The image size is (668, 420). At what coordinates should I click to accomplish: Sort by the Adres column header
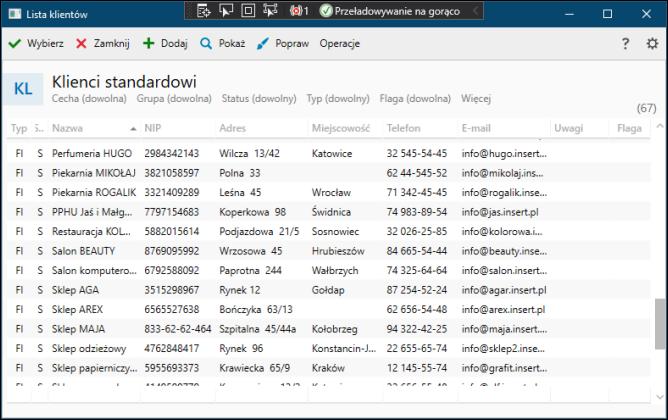tap(233, 128)
